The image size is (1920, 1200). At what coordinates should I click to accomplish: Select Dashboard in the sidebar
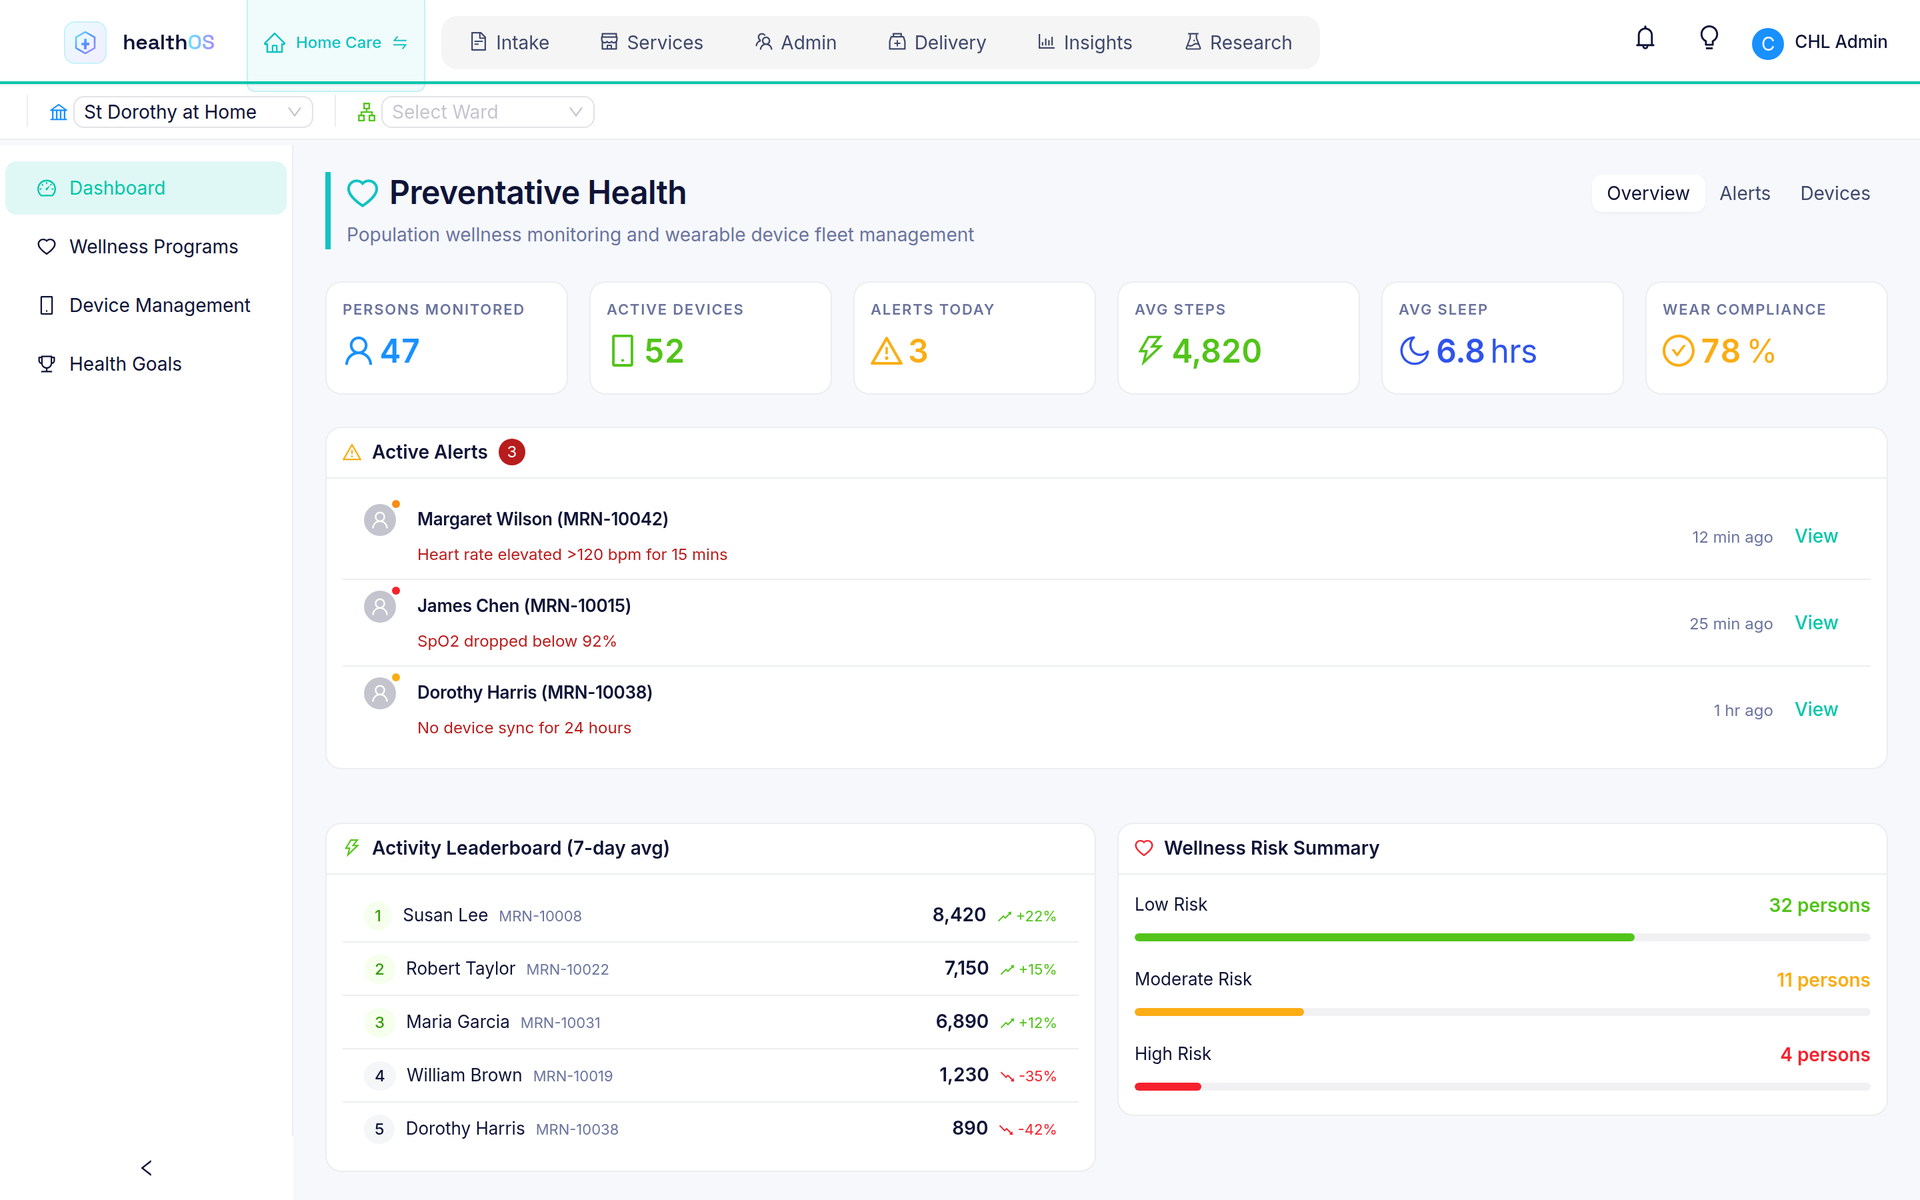(x=146, y=188)
